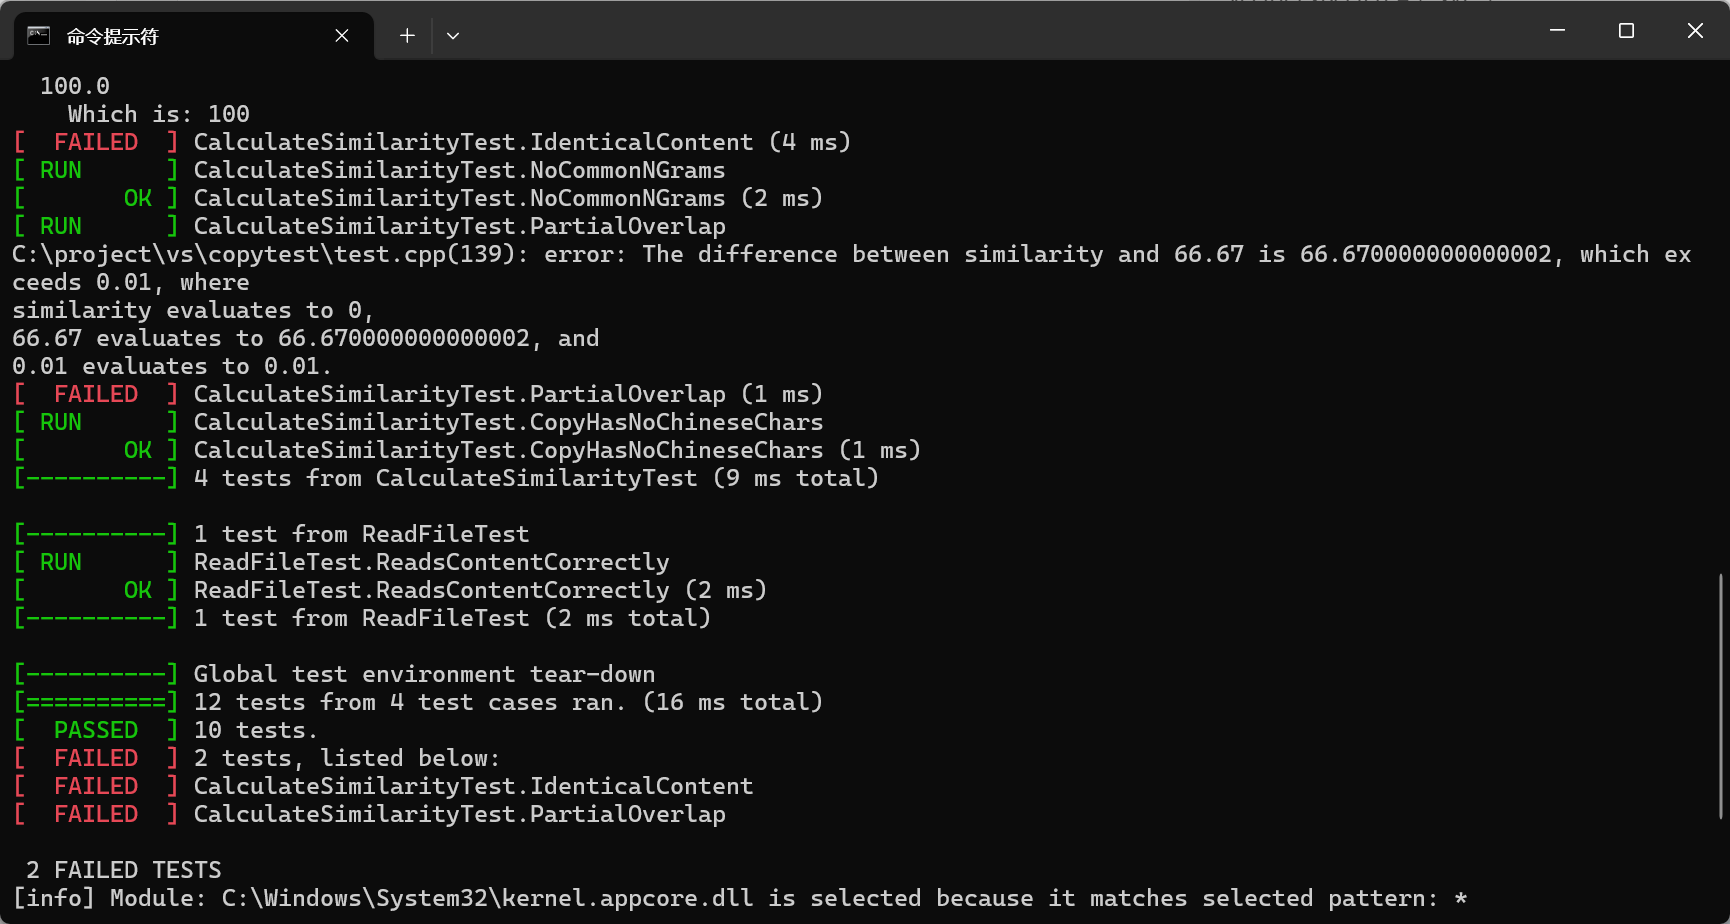
Task: Close the terminal window
Action: click(1695, 31)
